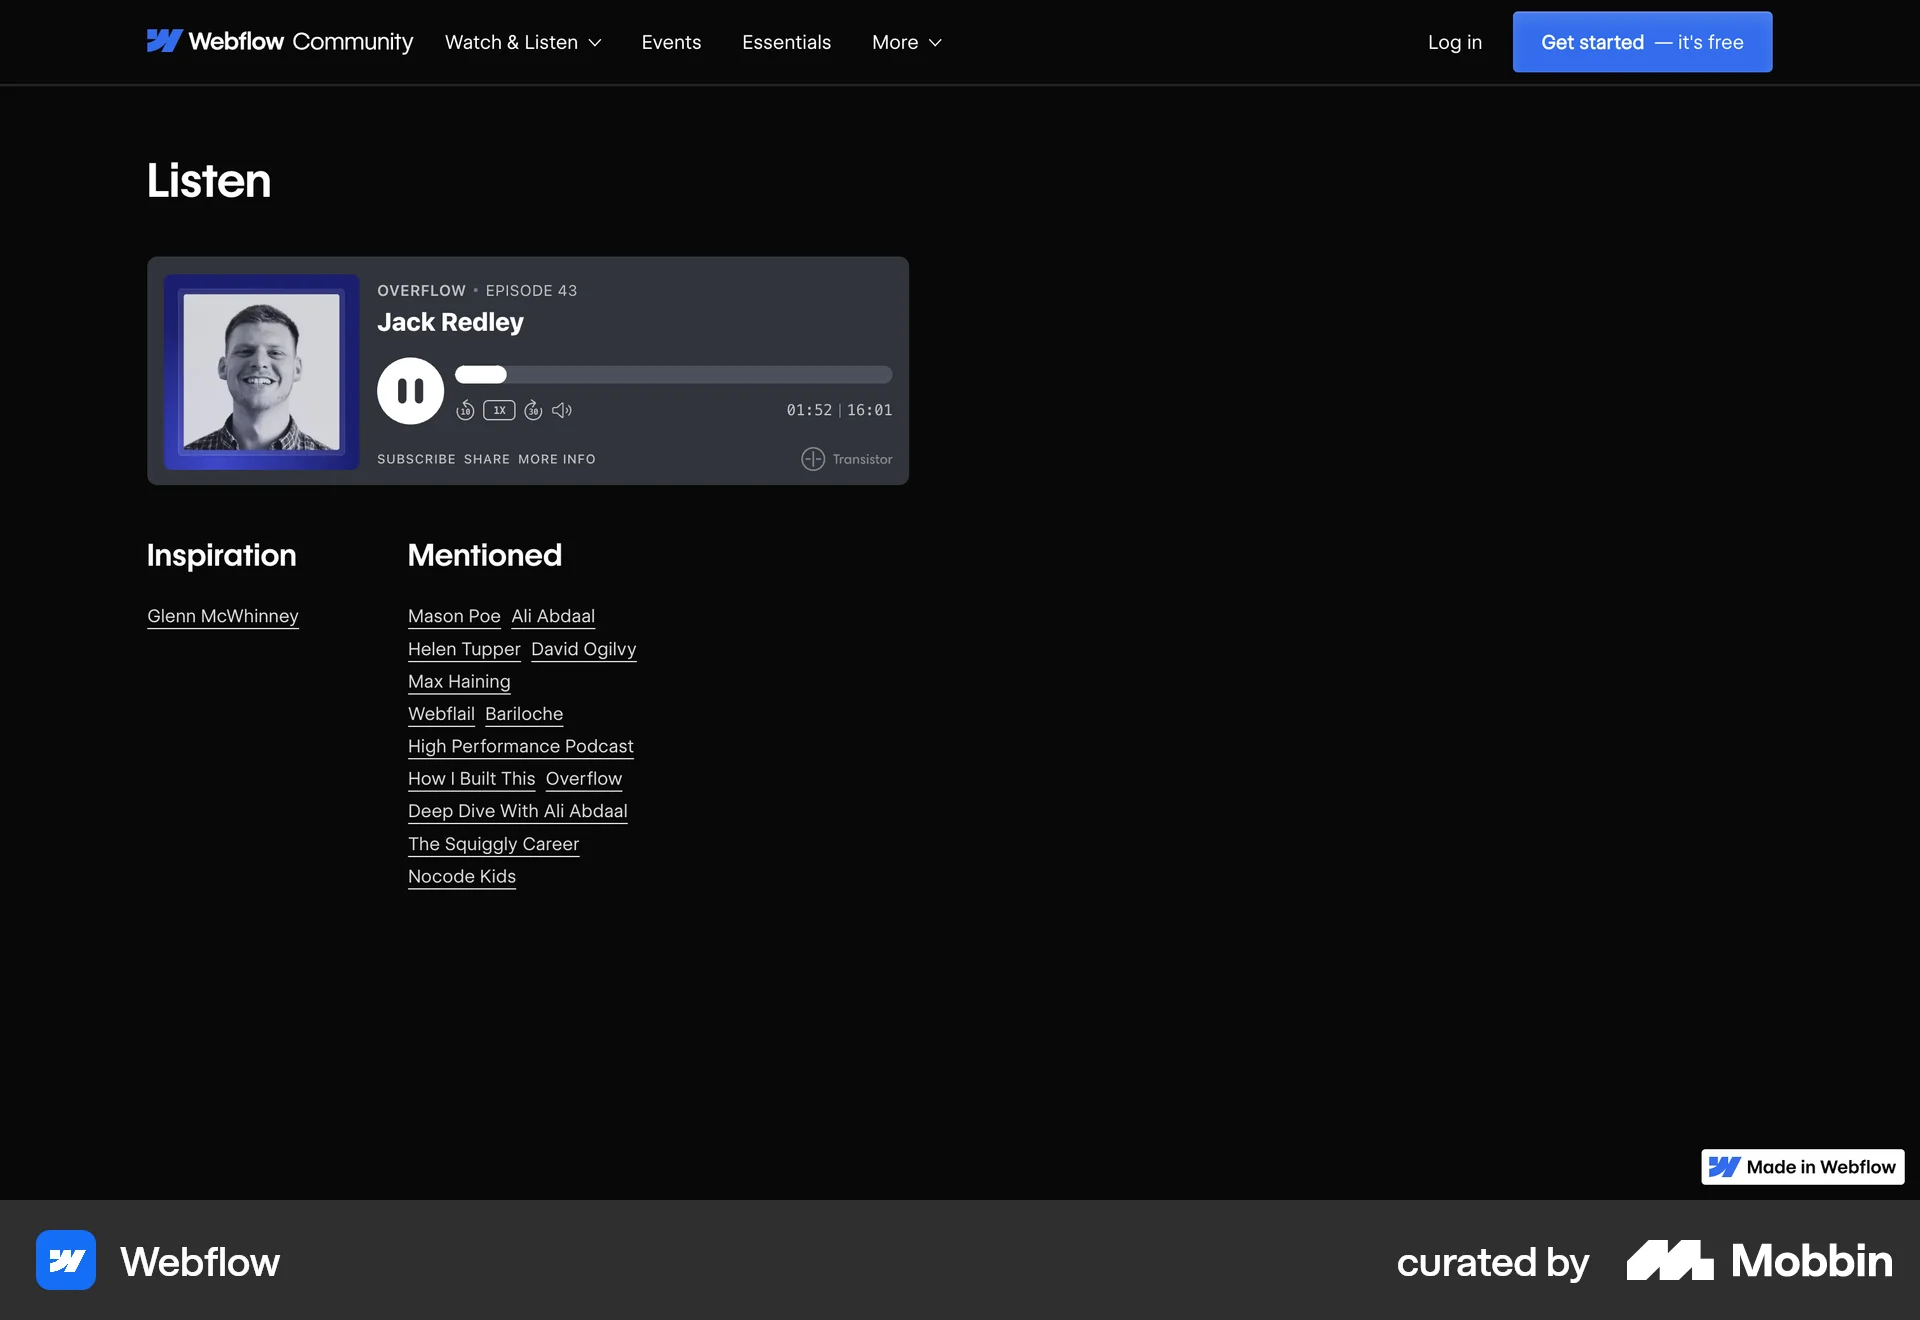Click the Webflow Community logo
Viewport: 1920px width, 1320px height.
coord(280,42)
